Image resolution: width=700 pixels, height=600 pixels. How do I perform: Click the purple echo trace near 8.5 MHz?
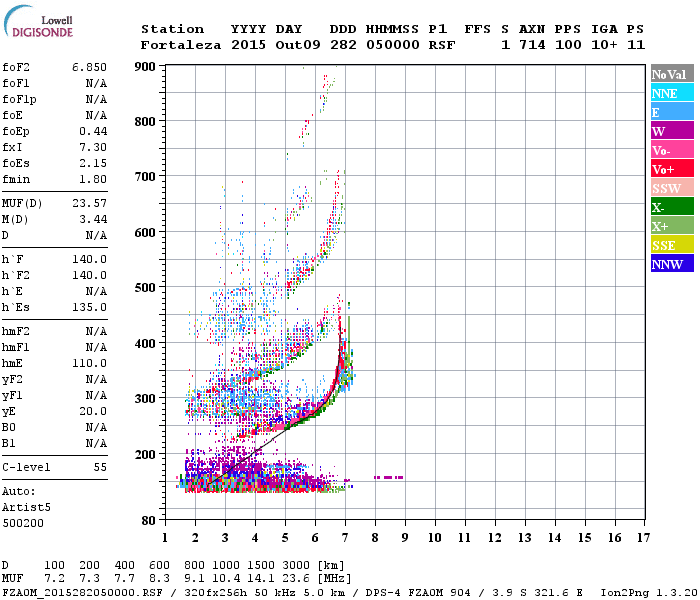(388, 478)
